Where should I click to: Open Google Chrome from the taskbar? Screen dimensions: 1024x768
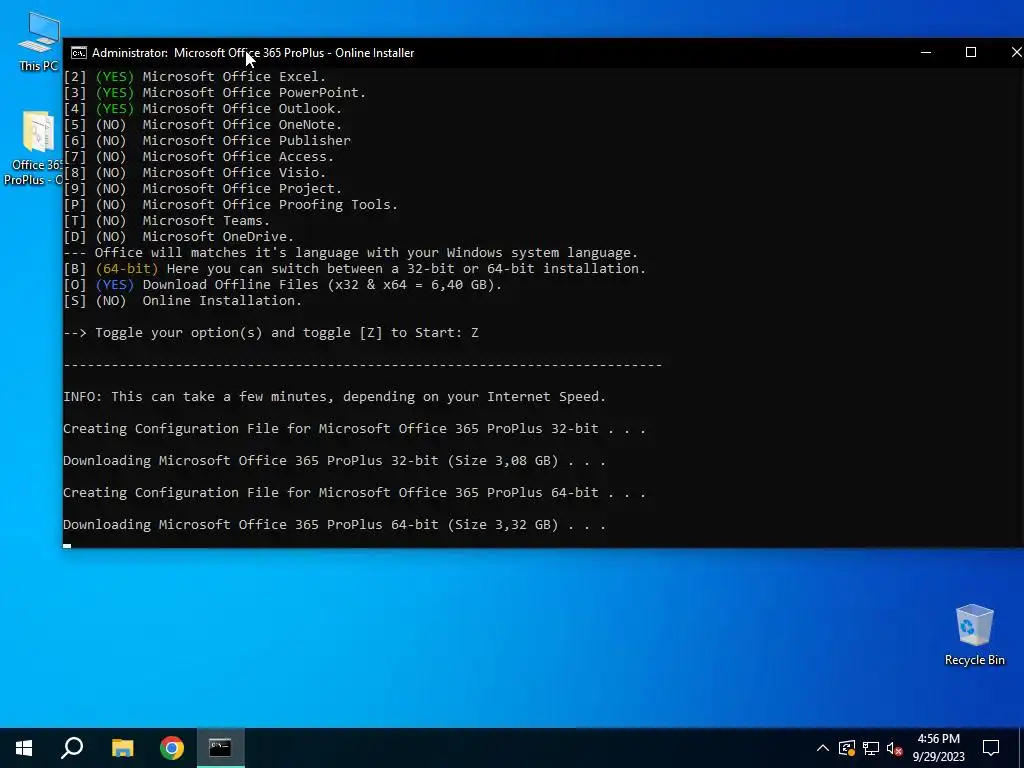click(x=172, y=748)
